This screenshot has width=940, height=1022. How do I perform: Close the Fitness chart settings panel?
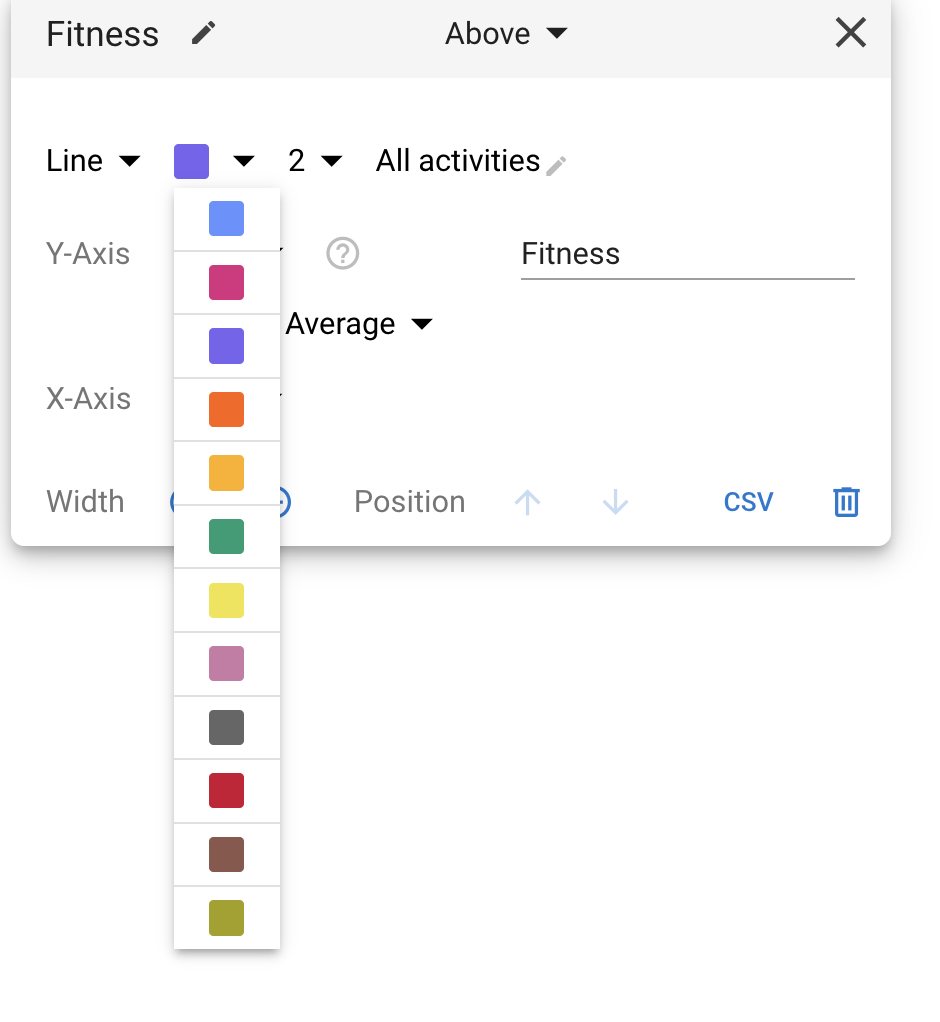click(850, 34)
